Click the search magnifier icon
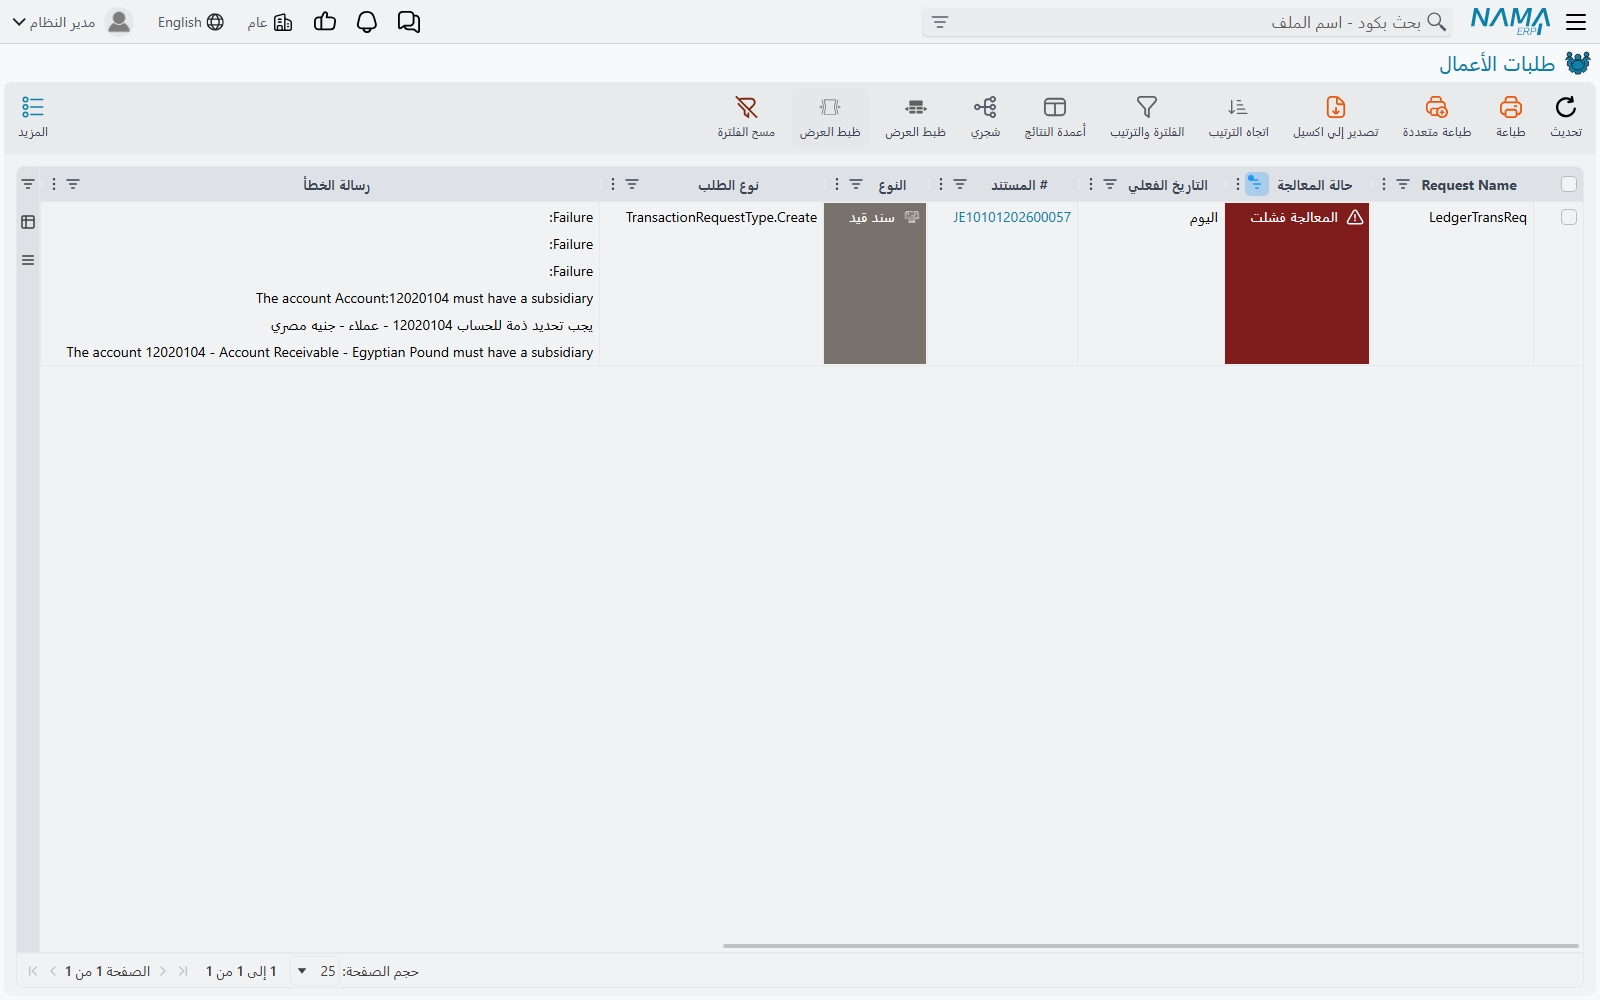Screen dimensions: 1600x1000 pos(1436,22)
